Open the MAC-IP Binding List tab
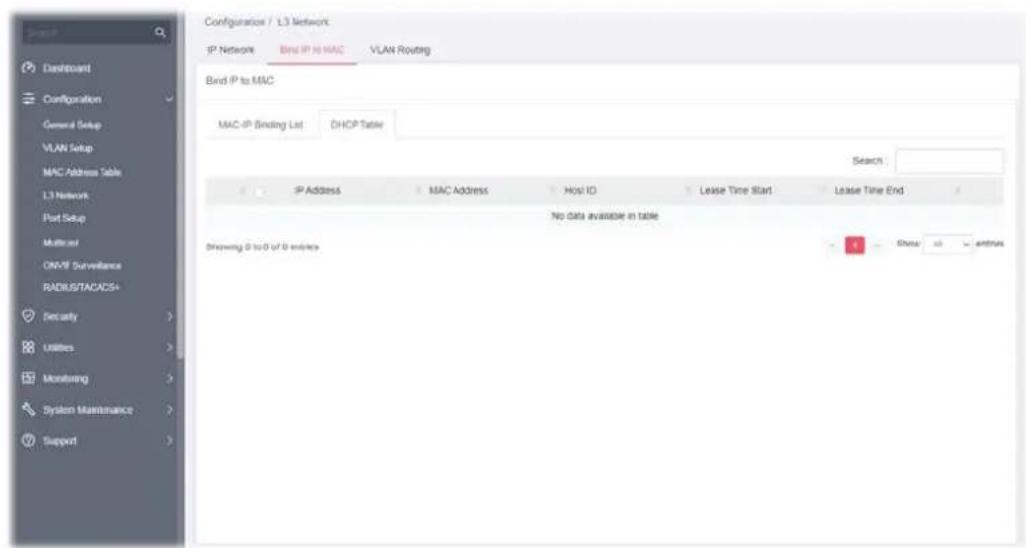The width and height of the screenshot is (1026, 548). tap(260, 124)
